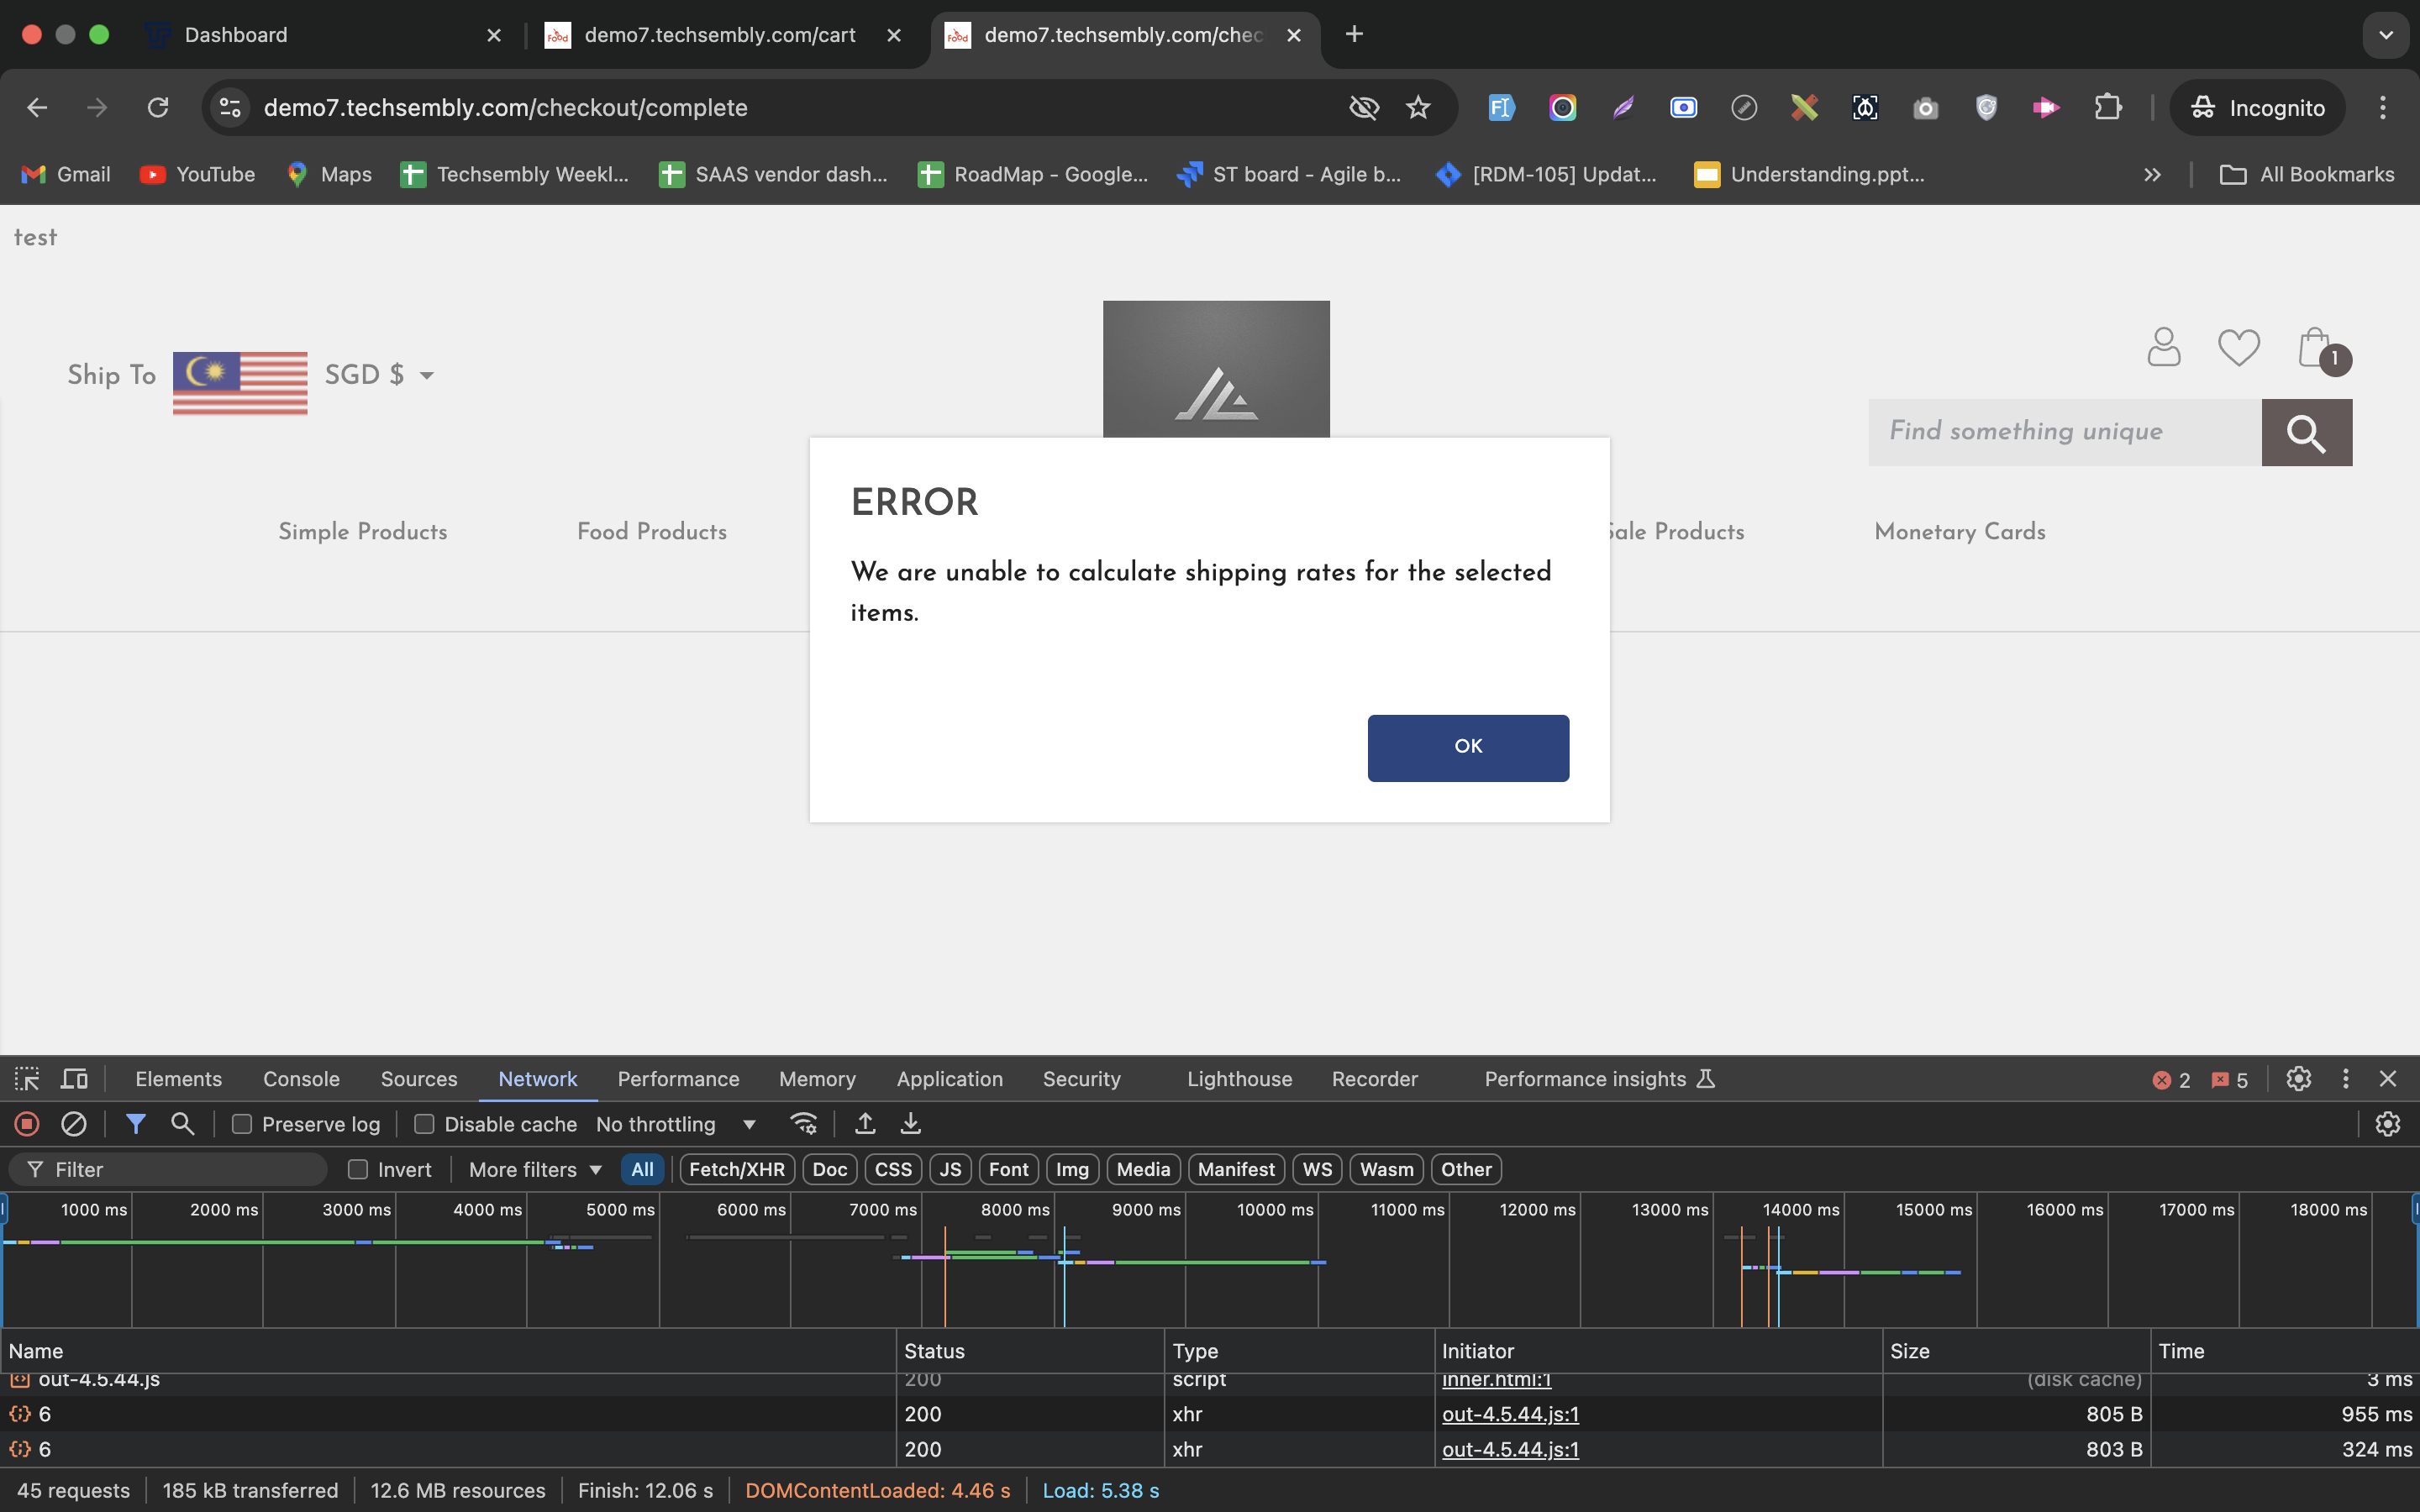
Task: Filter requests by CSS
Action: pos(893,1169)
